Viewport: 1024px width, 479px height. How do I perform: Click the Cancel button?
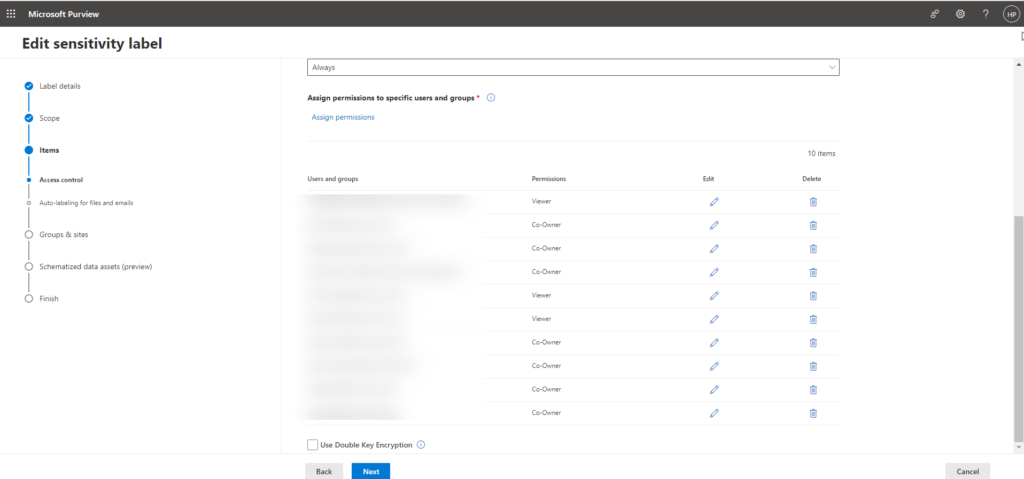click(x=967, y=471)
